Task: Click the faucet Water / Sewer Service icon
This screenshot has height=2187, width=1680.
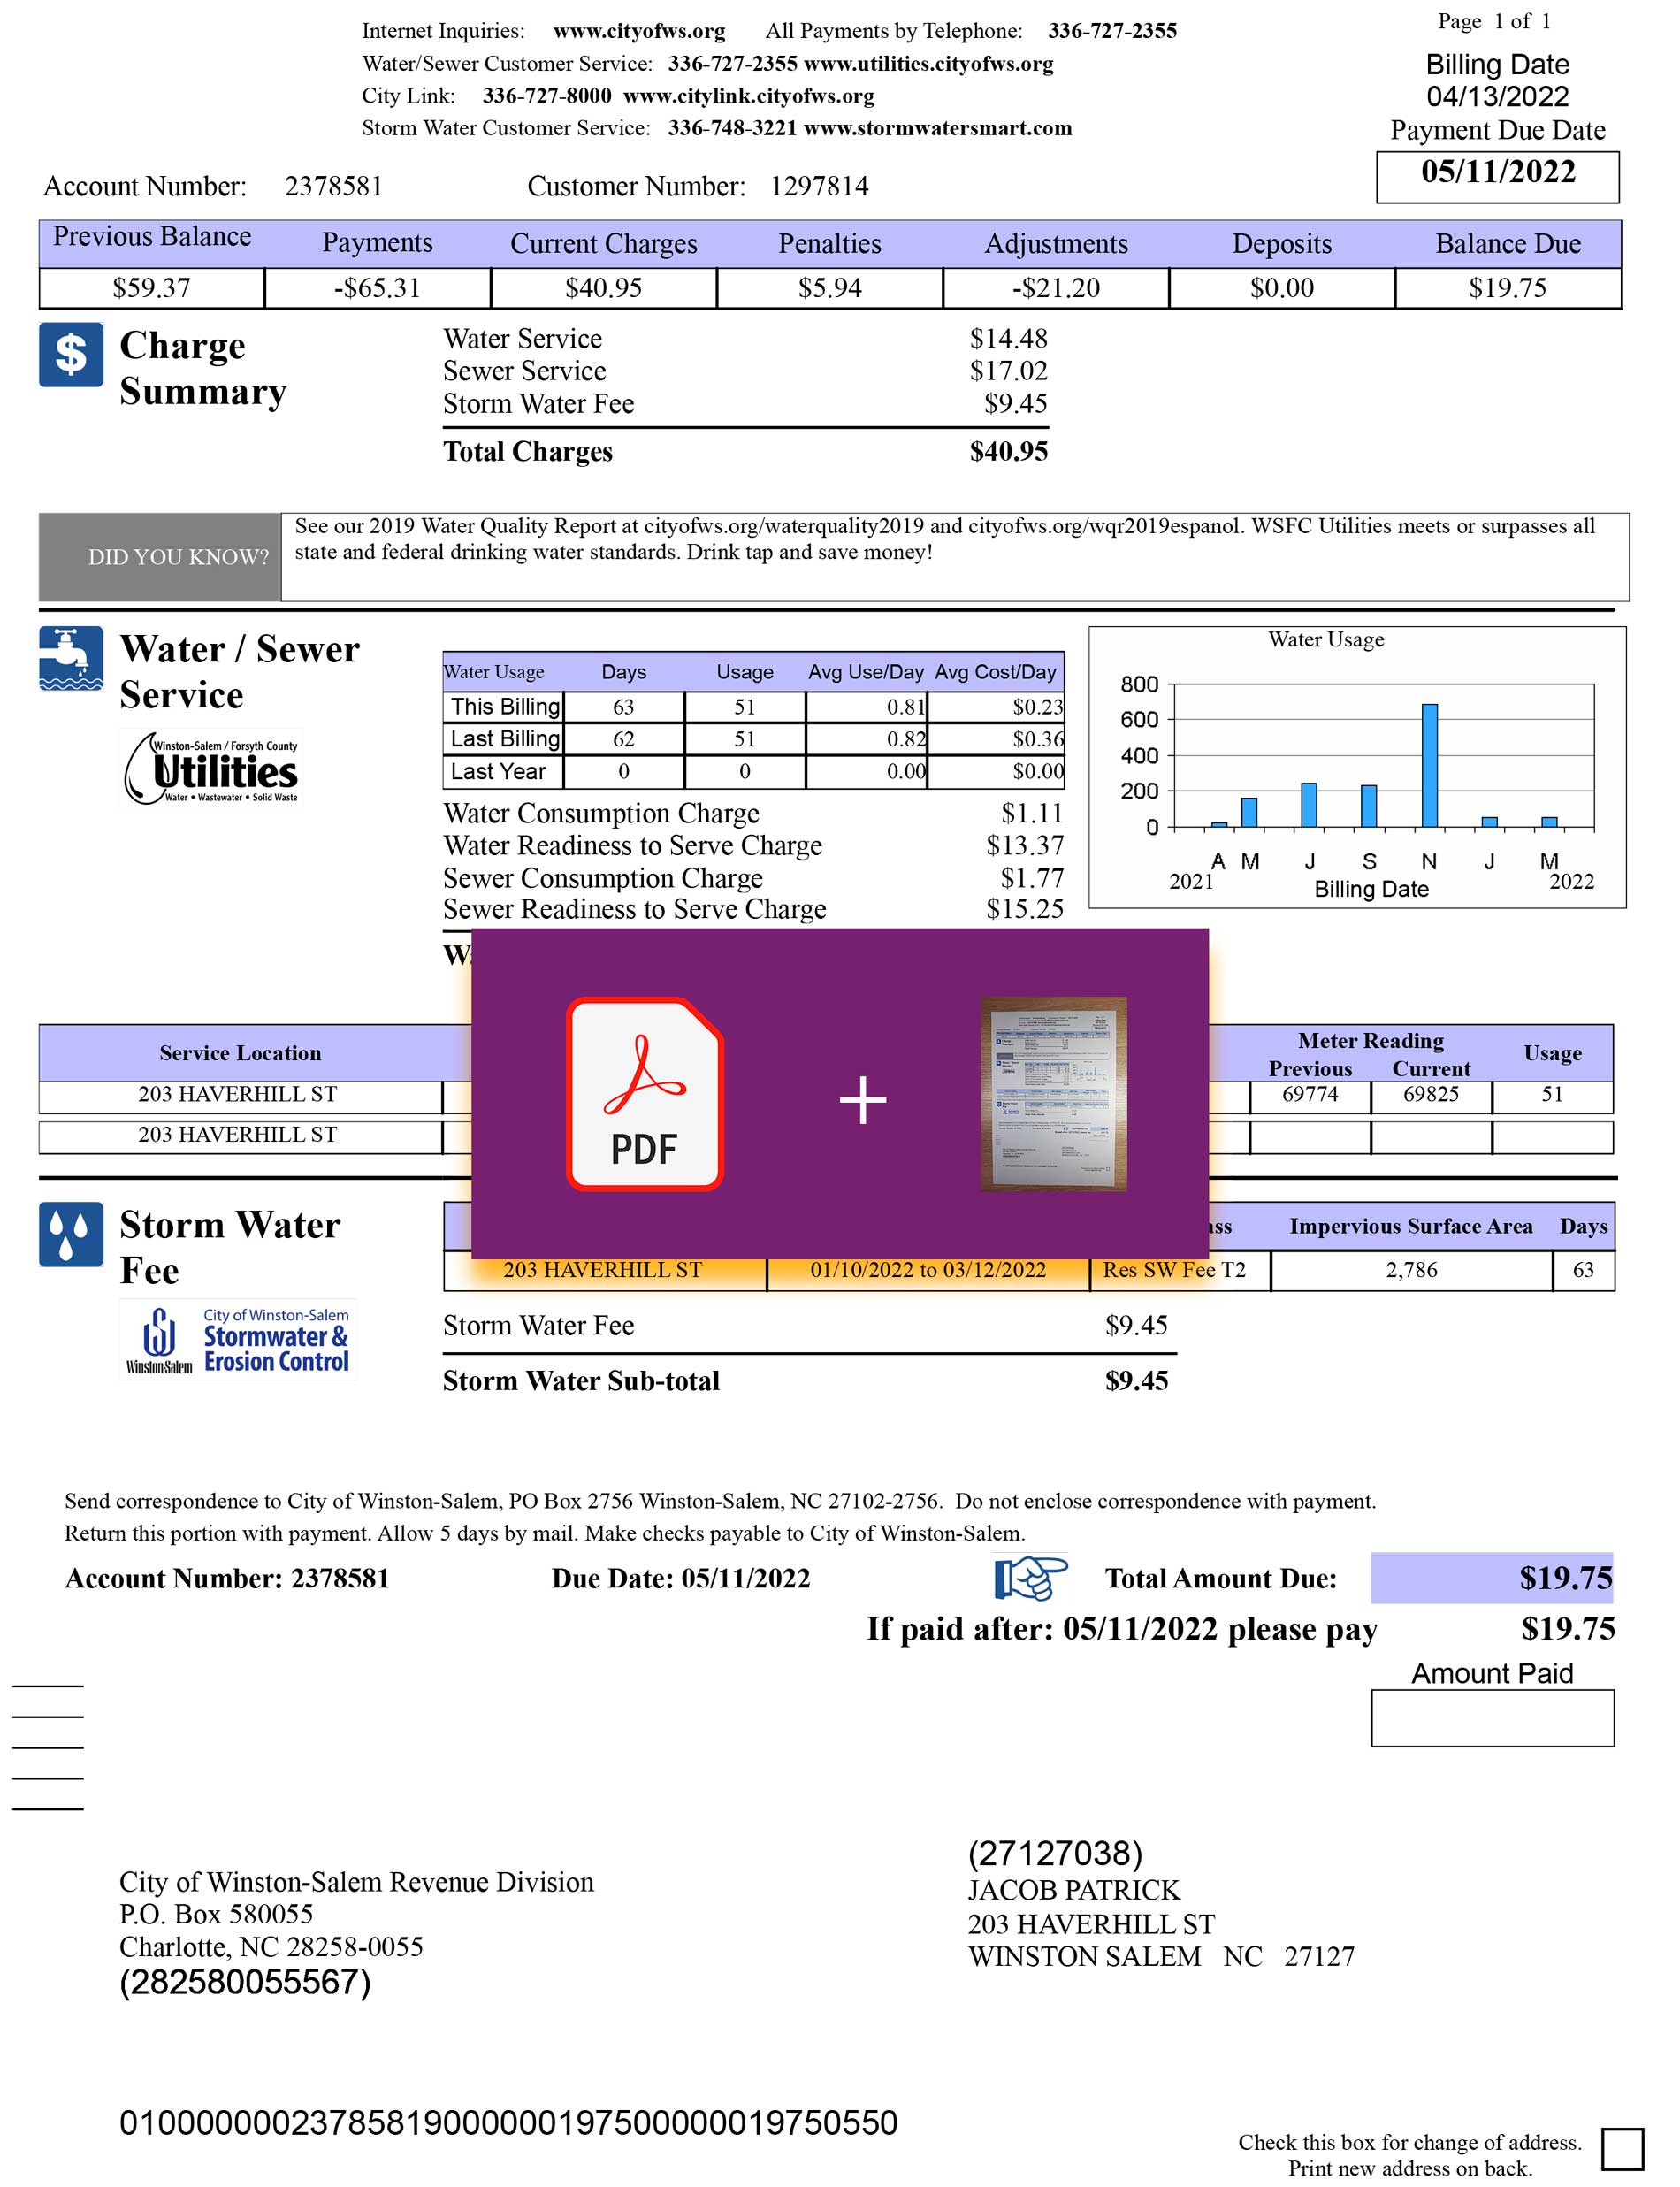Action: point(71,659)
